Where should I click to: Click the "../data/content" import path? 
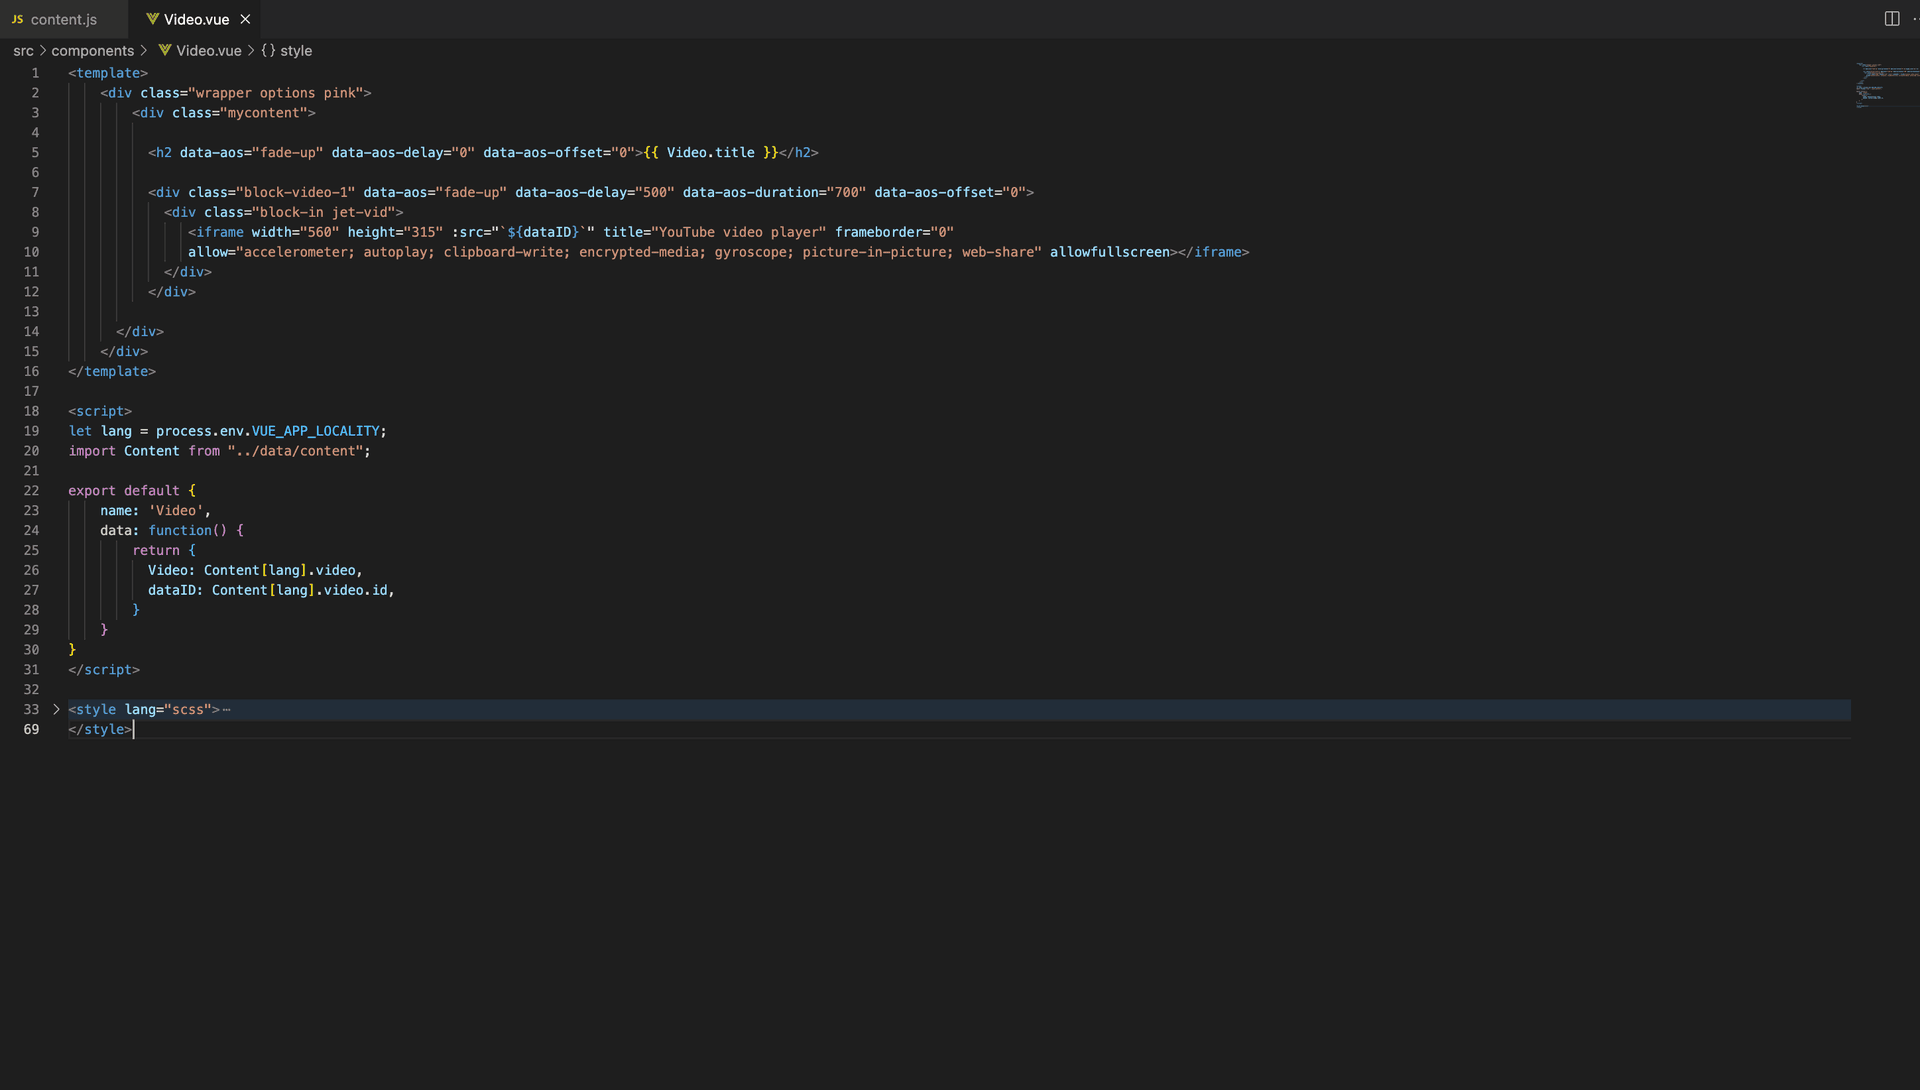click(x=295, y=451)
